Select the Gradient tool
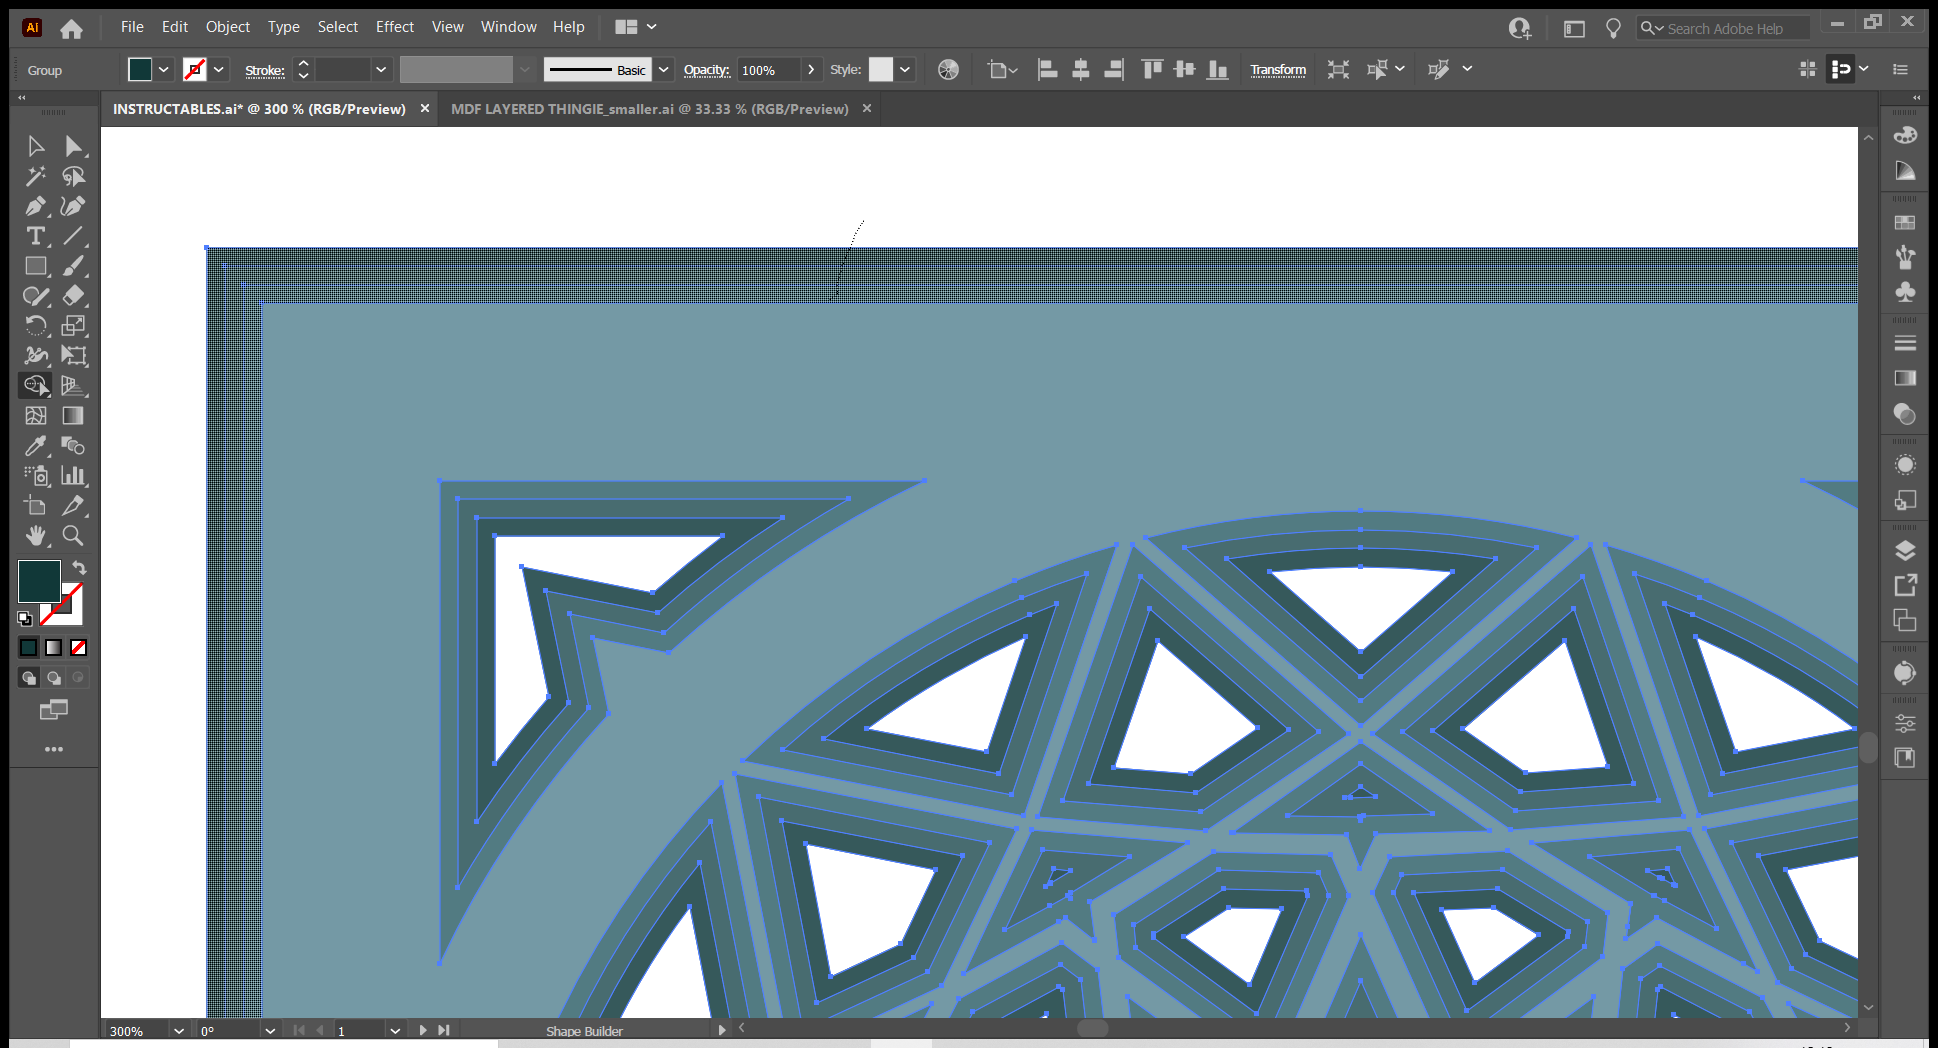1938x1048 pixels. pos(73,416)
